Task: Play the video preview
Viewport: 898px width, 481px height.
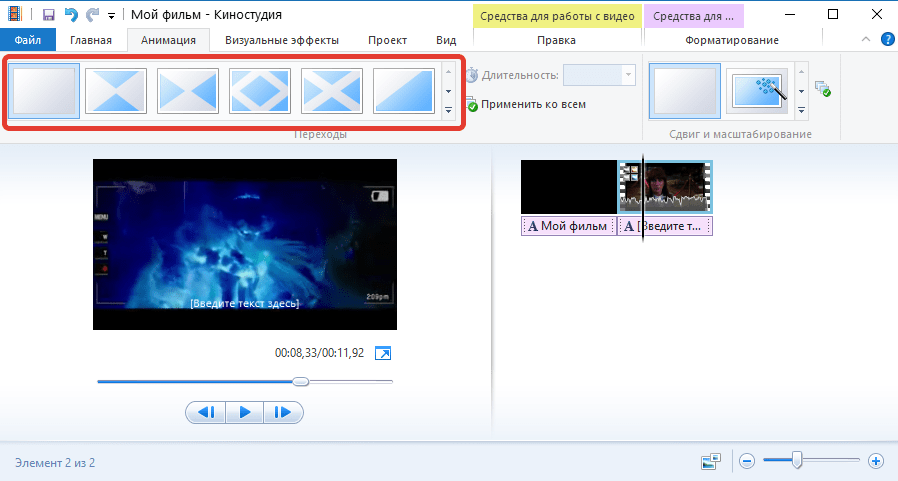Action: (245, 412)
